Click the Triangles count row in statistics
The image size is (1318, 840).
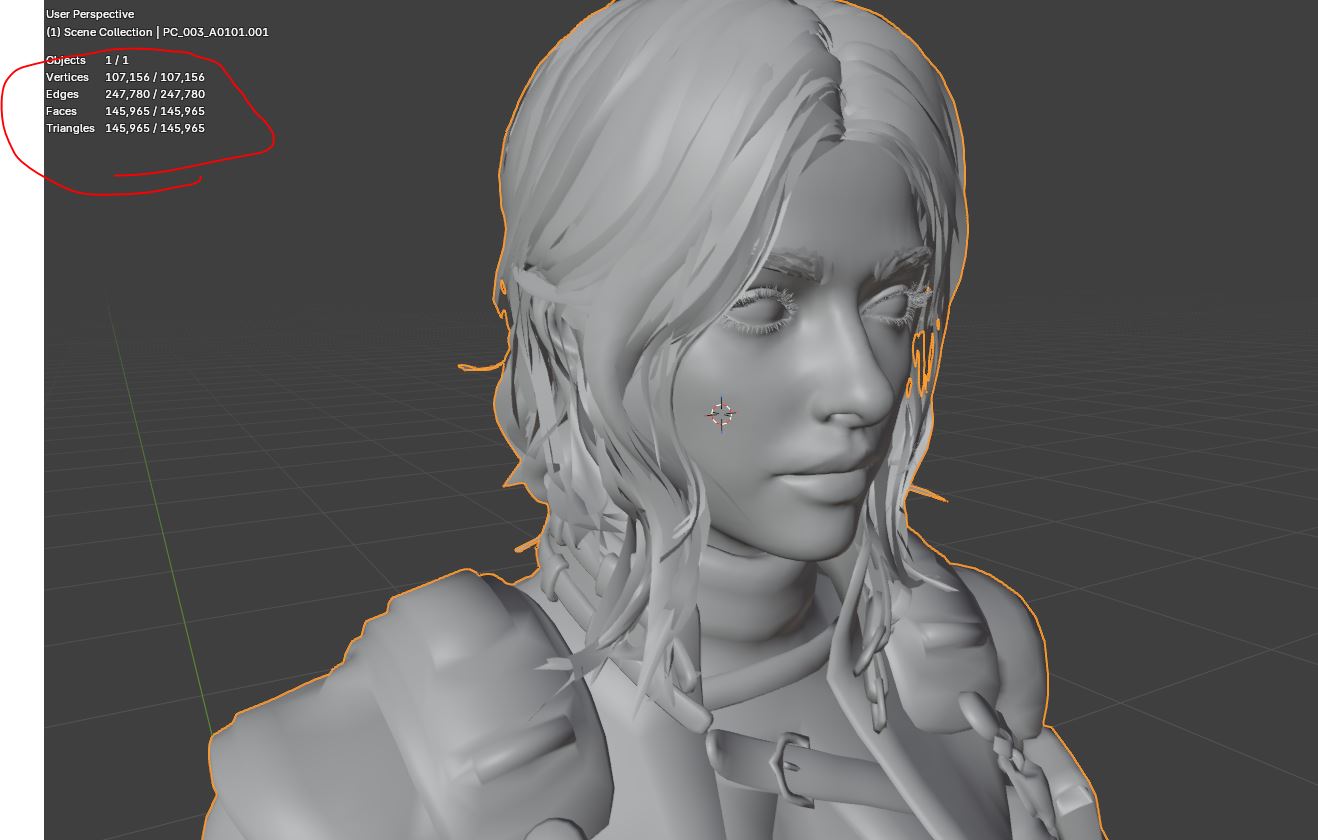(125, 128)
